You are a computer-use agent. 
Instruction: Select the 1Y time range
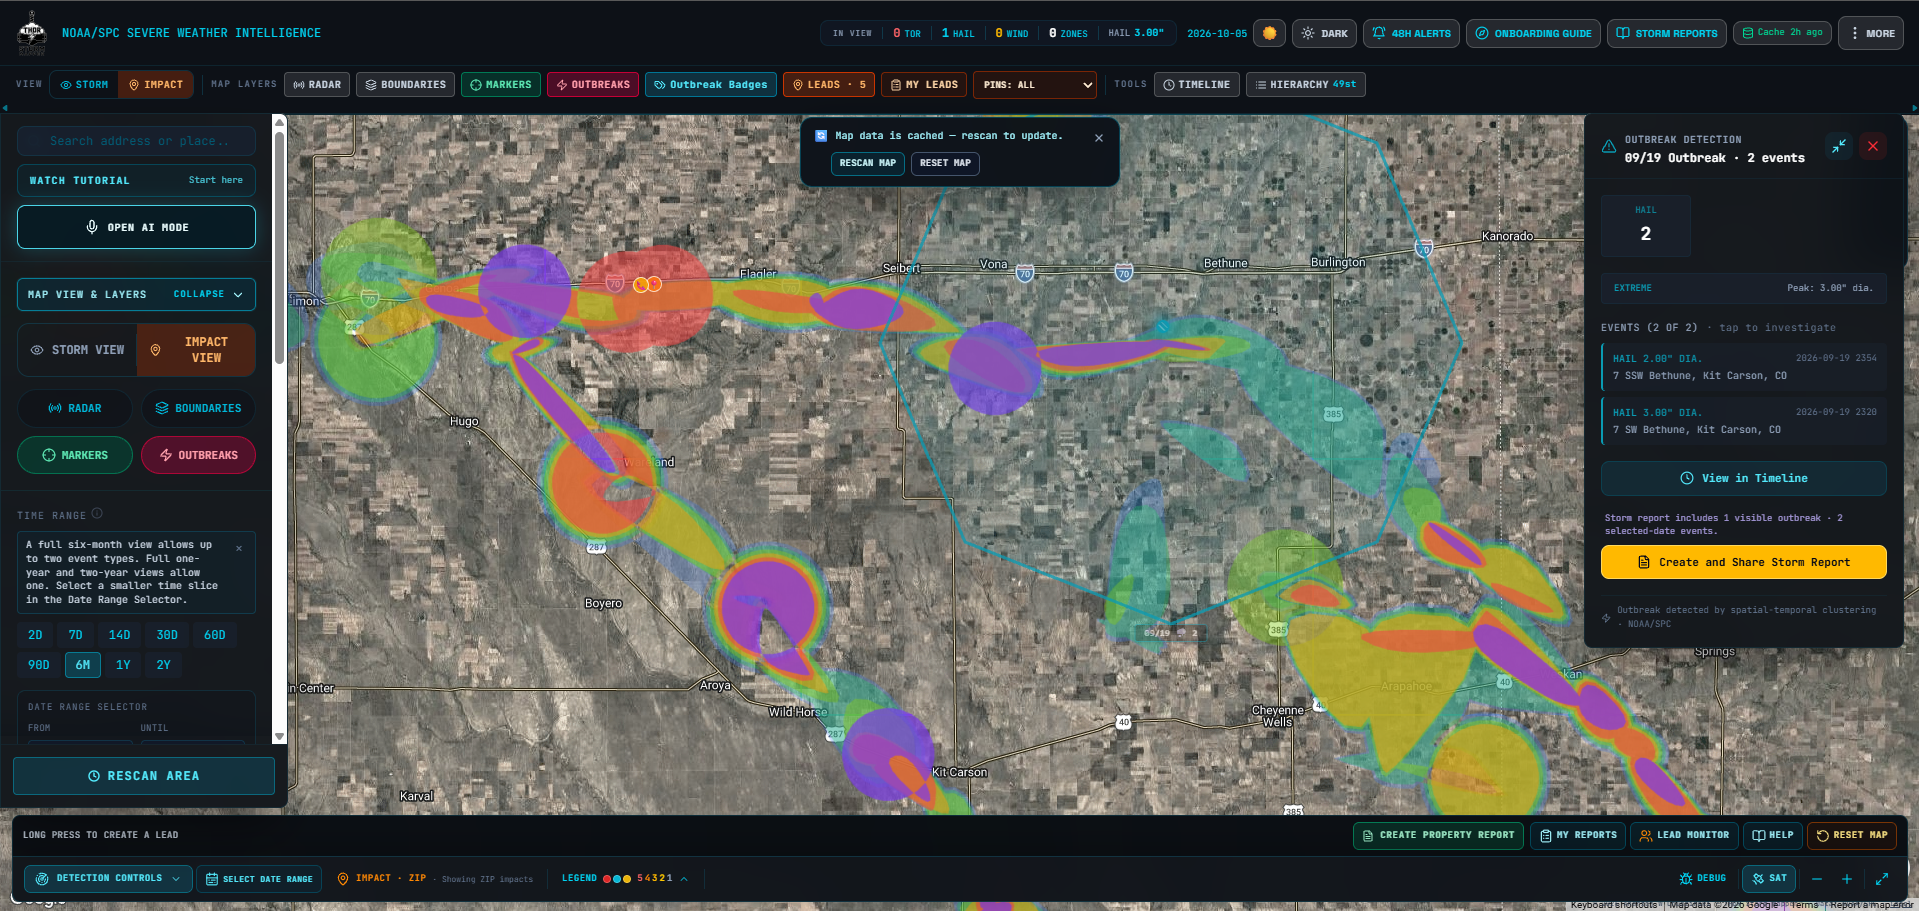[x=123, y=665]
